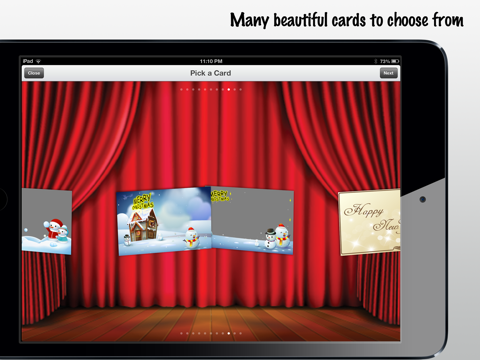This screenshot has height=360, width=480.
Task: Click the highlighted page dot at bottom
Action: [229, 333]
